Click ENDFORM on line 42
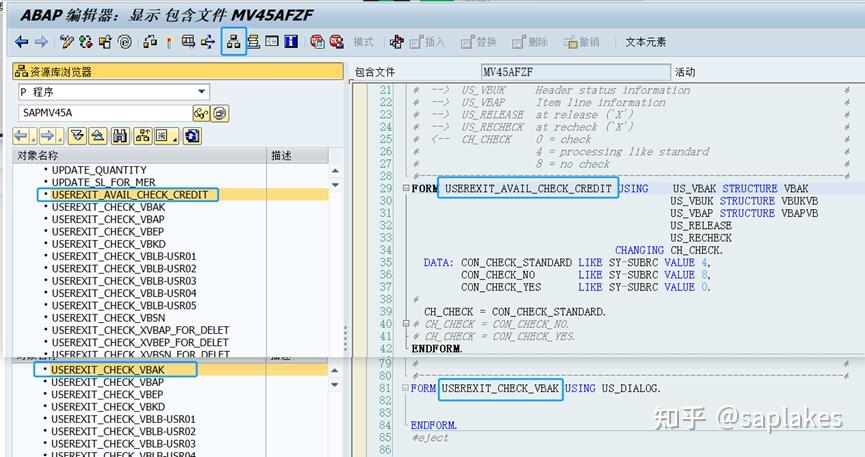Viewport: 865px width, 457px height. click(x=436, y=349)
